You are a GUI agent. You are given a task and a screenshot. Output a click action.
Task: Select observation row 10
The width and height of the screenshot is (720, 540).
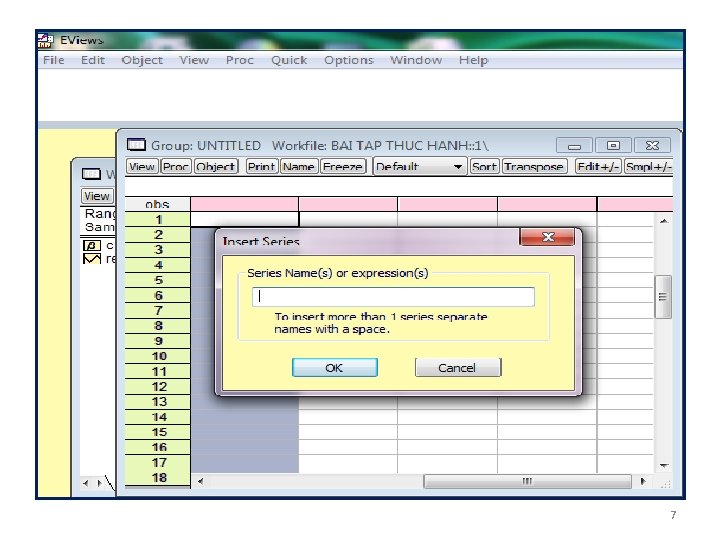[x=158, y=356]
